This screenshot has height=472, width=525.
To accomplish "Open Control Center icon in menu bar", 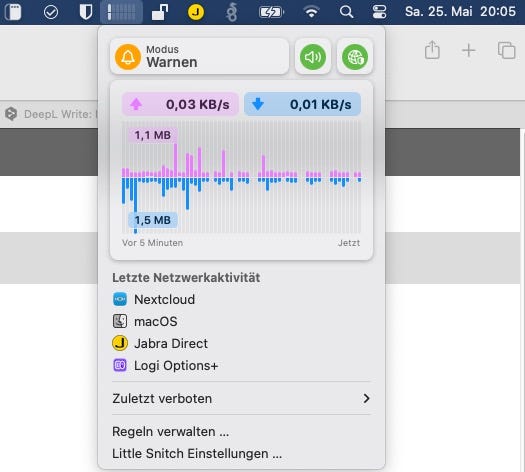I will pyautogui.click(x=379, y=12).
